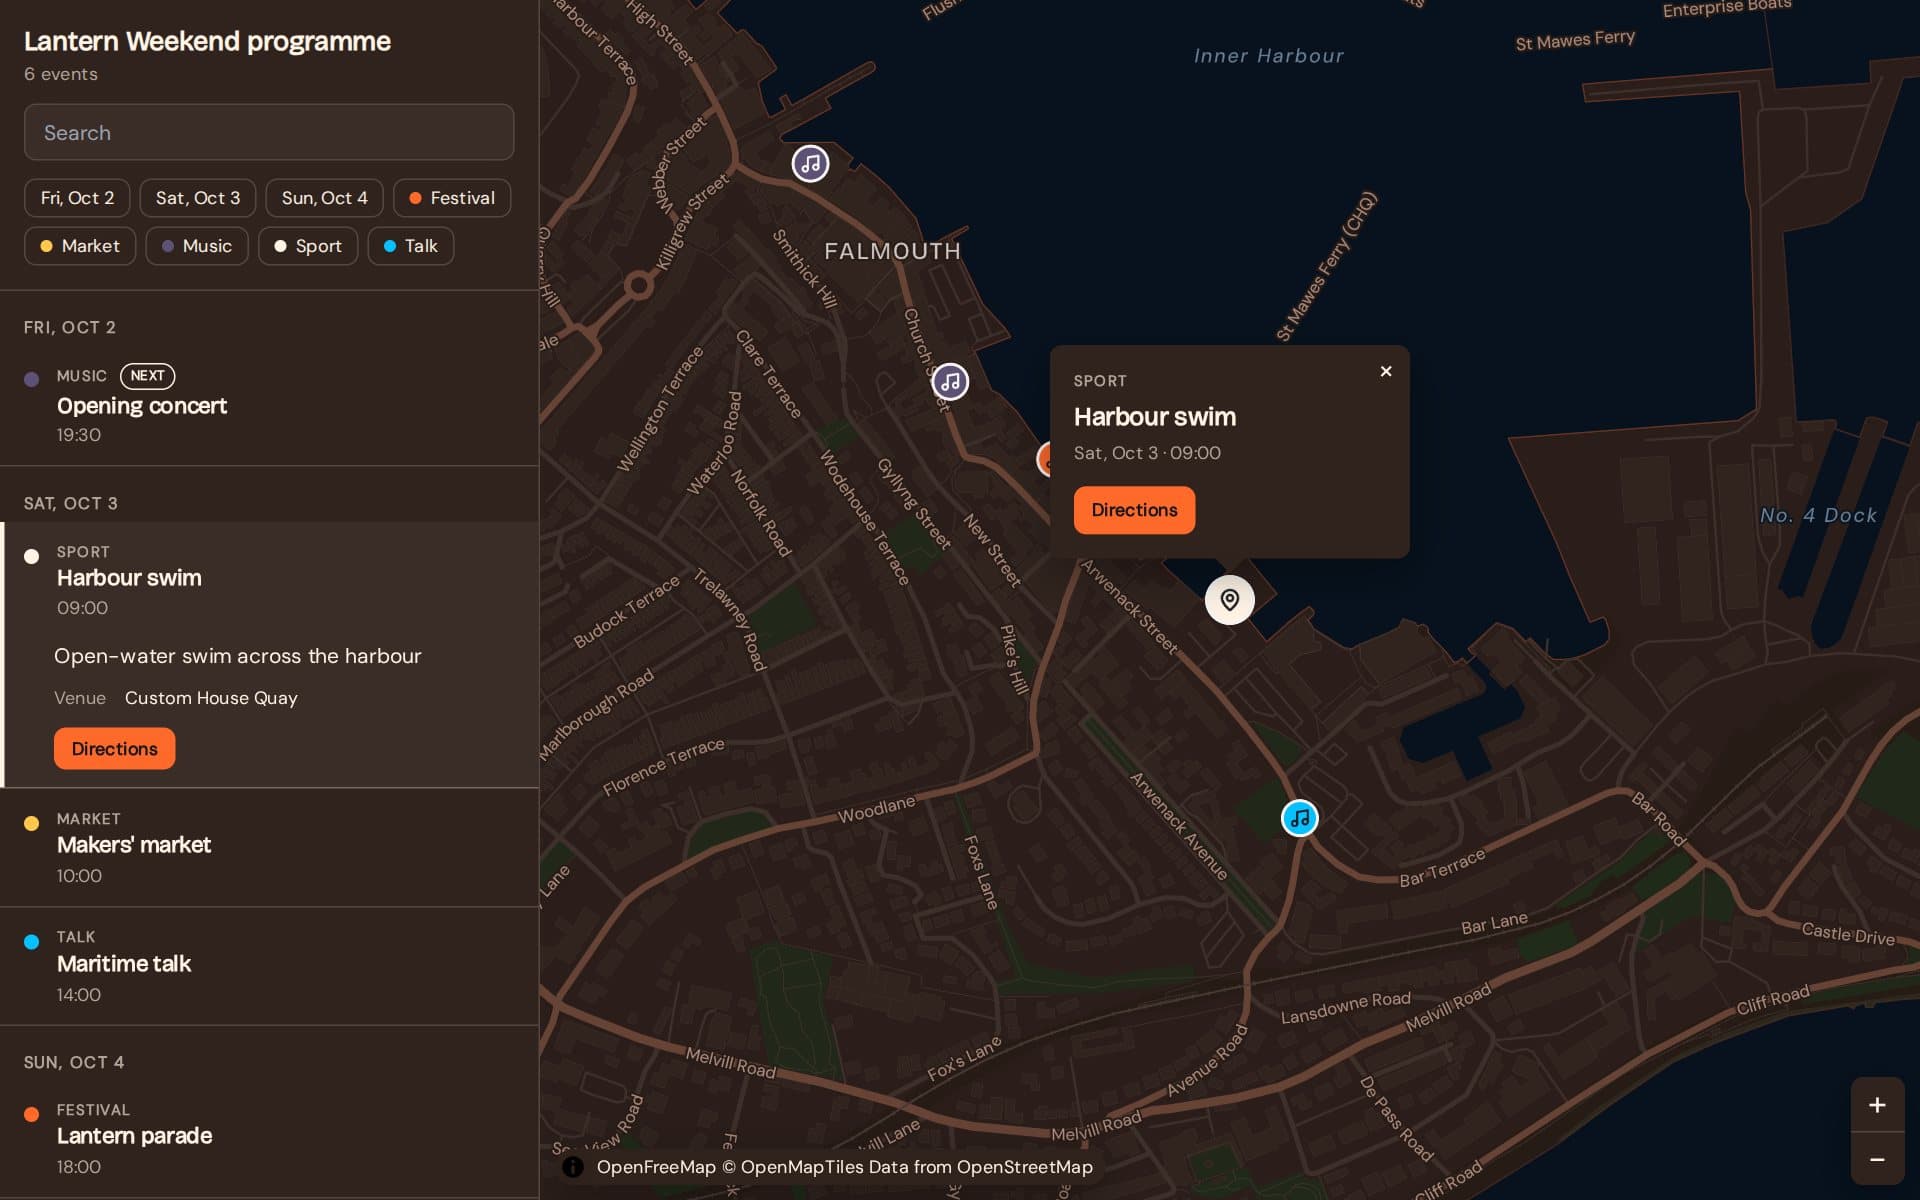Toggle the Sat, Oct 3 date filter
This screenshot has width=1920, height=1200.
(198, 198)
